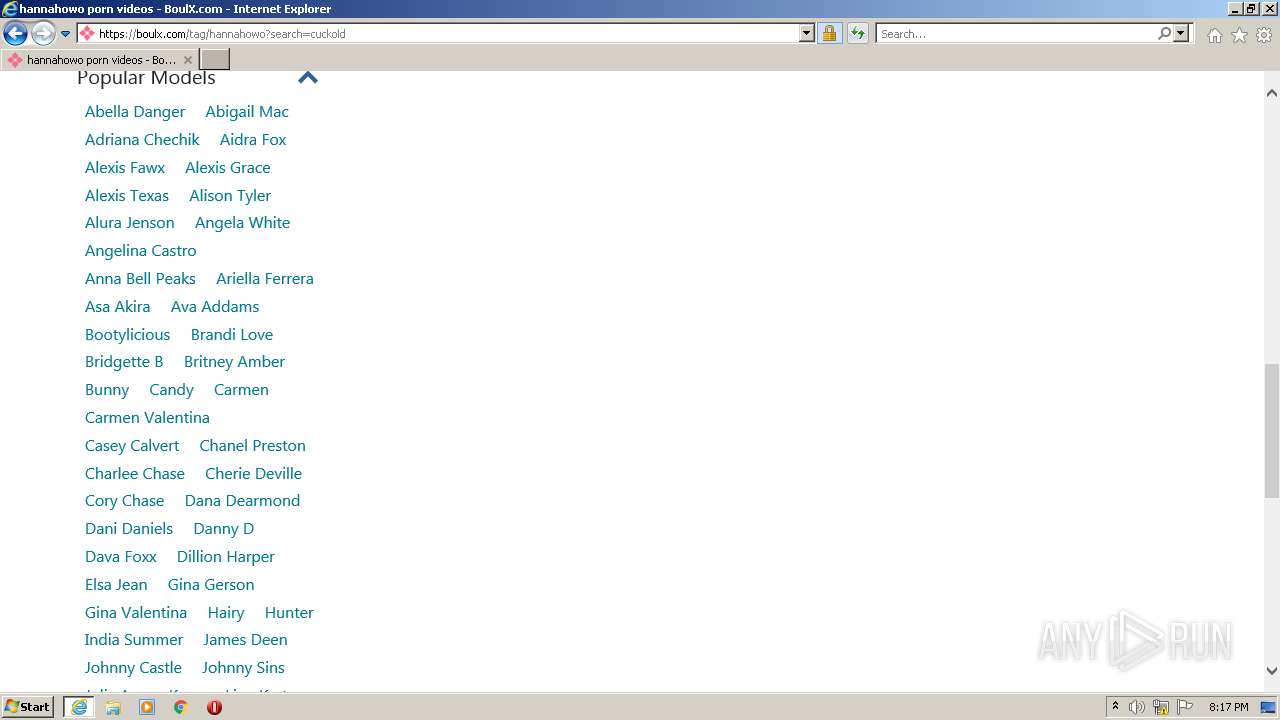This screenshot has width=1280, height=720.
Task: Open the Start menu
Action: coord(27,707)
